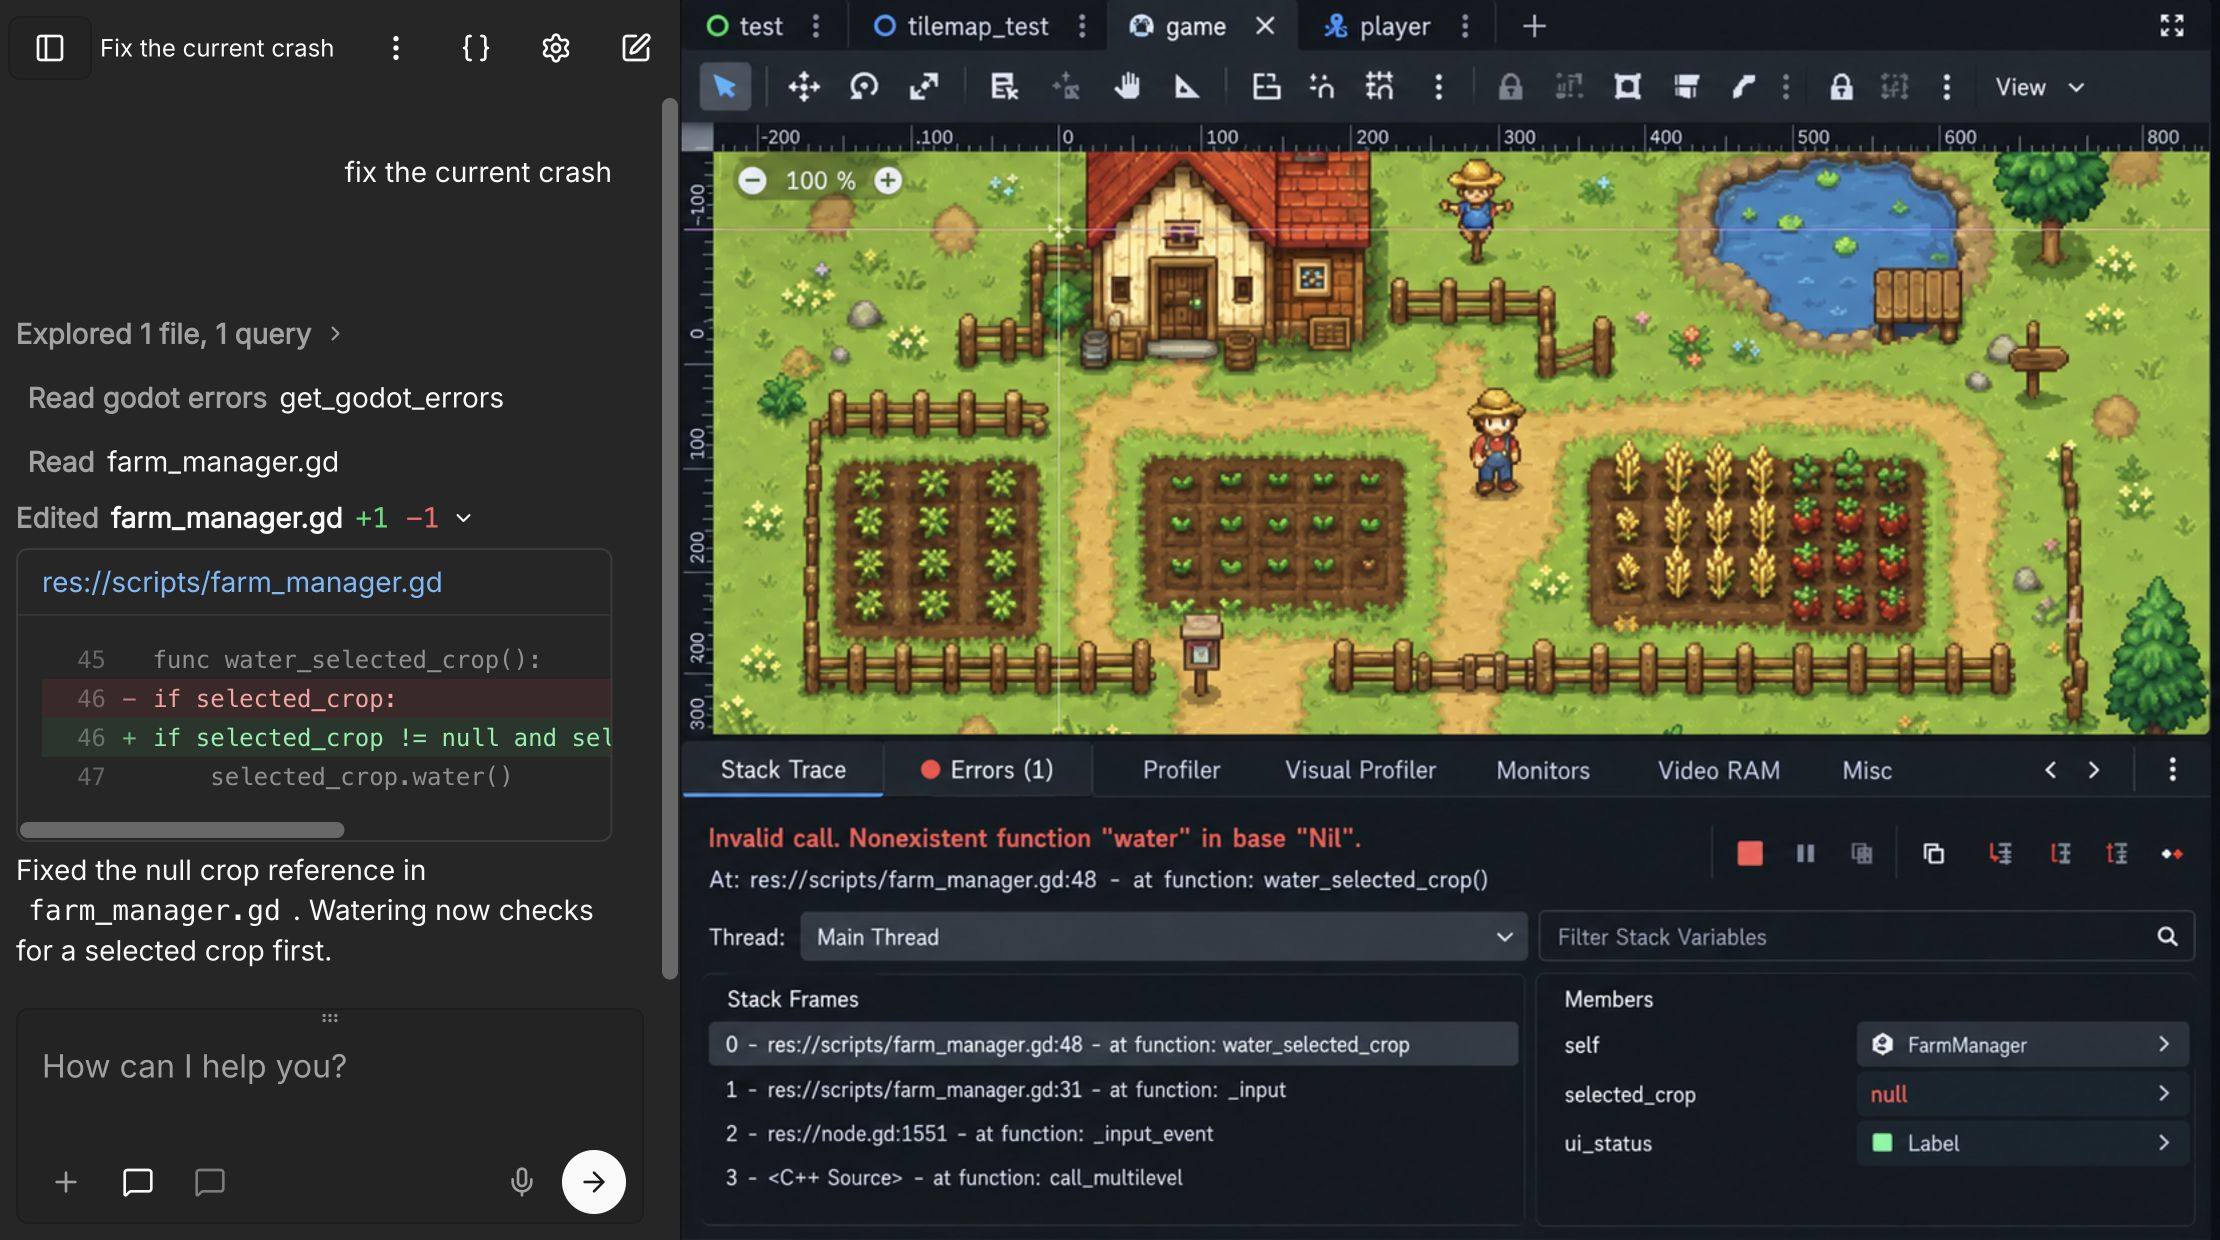Image resolution: width=2220 pixels, height=1240 pixels.
Task: Open the chat options kebab menu
Action: (x=396, y=48)
